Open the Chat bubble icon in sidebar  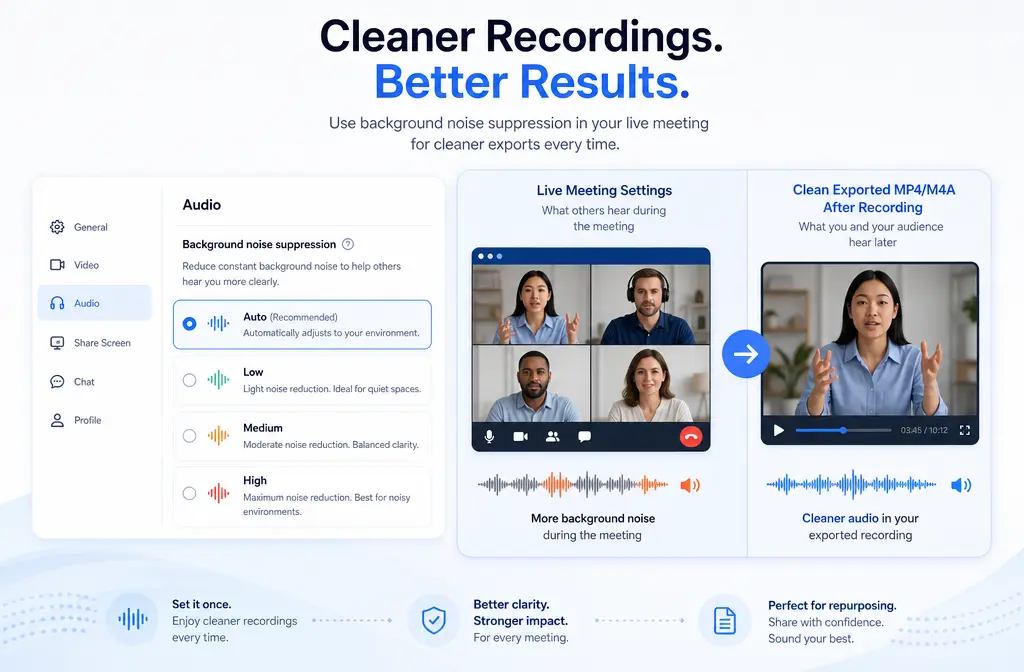pos(57,381)
